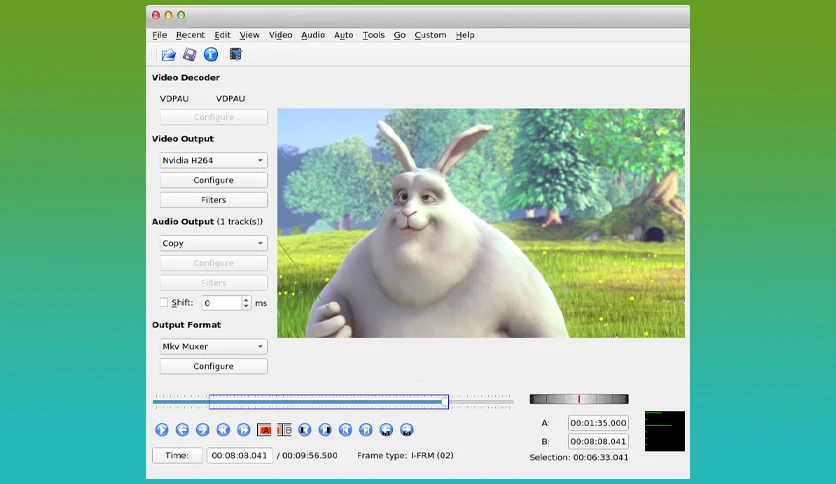The height and width of the screenshot is (484, 836).
Task: Open the Nvidia H264 video output dropdown
Action: tap(213, 160)
